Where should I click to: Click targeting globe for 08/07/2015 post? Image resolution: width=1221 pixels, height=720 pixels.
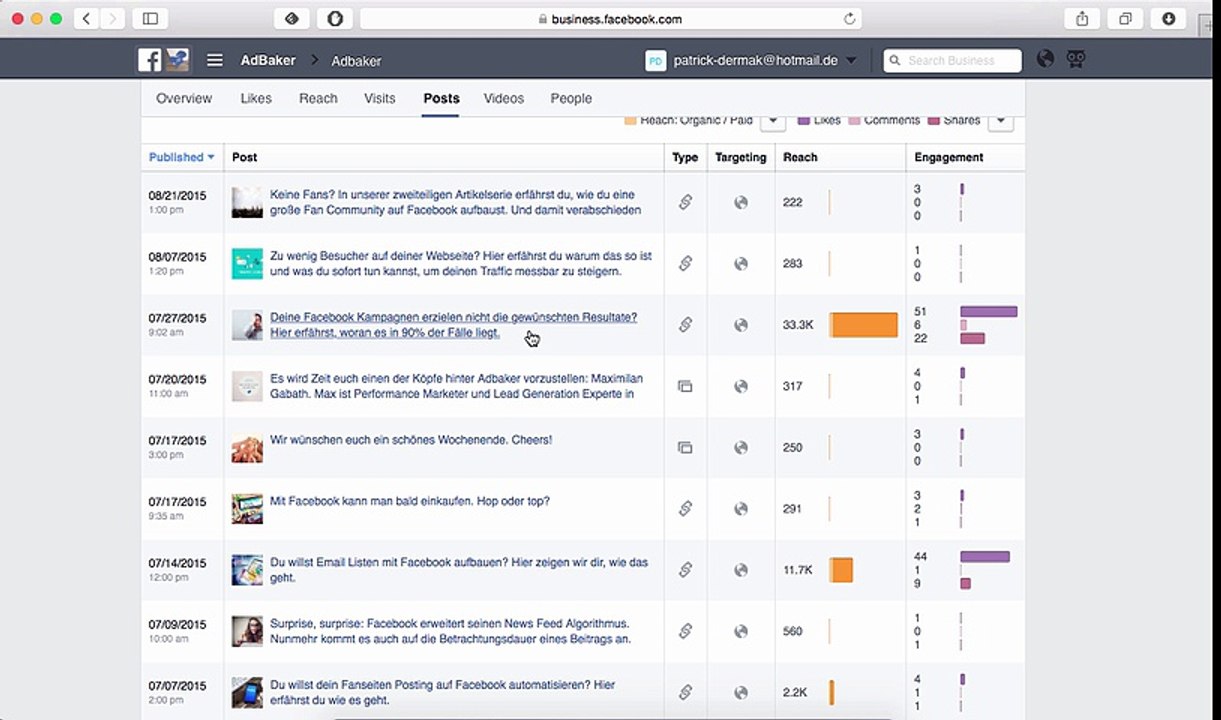pos(741,264)
